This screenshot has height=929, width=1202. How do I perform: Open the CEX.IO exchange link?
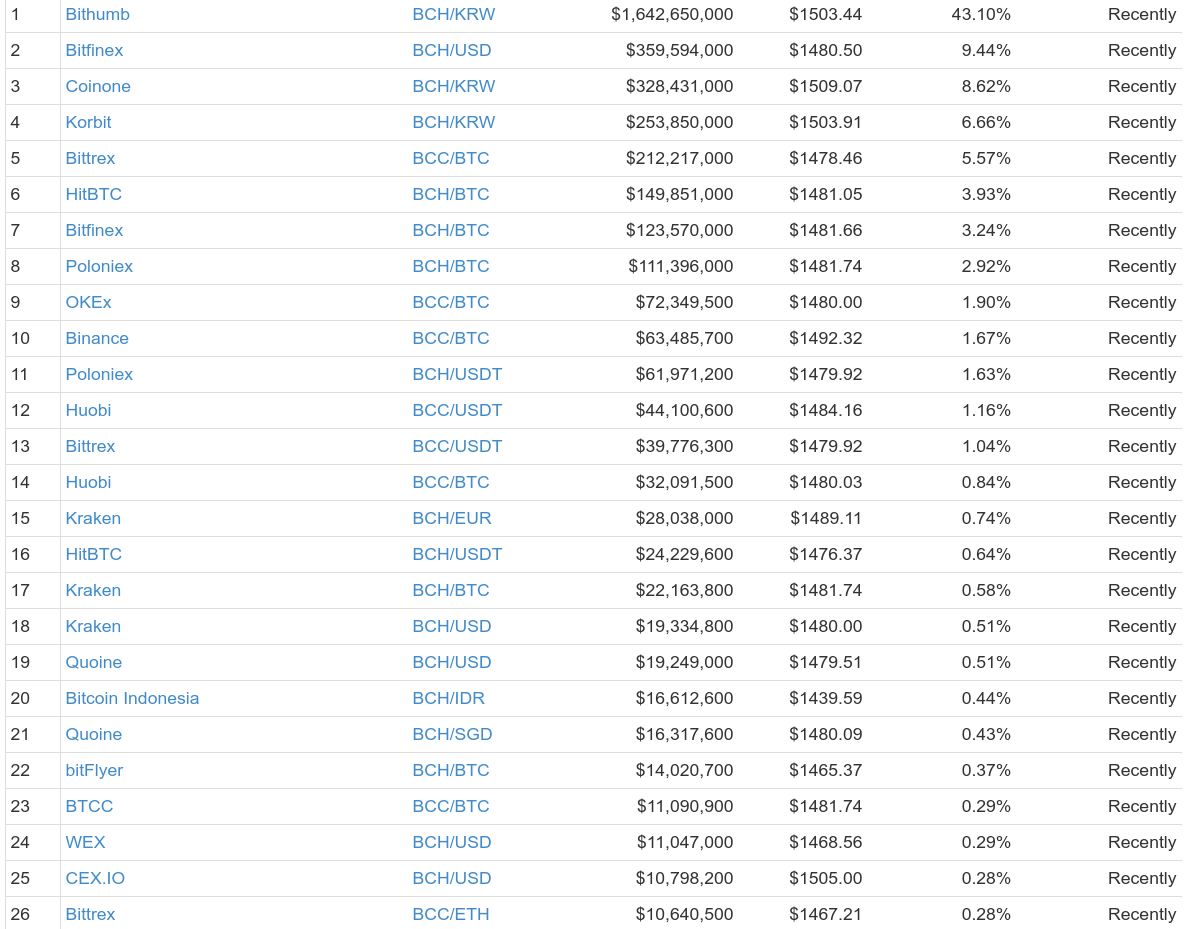95,878
